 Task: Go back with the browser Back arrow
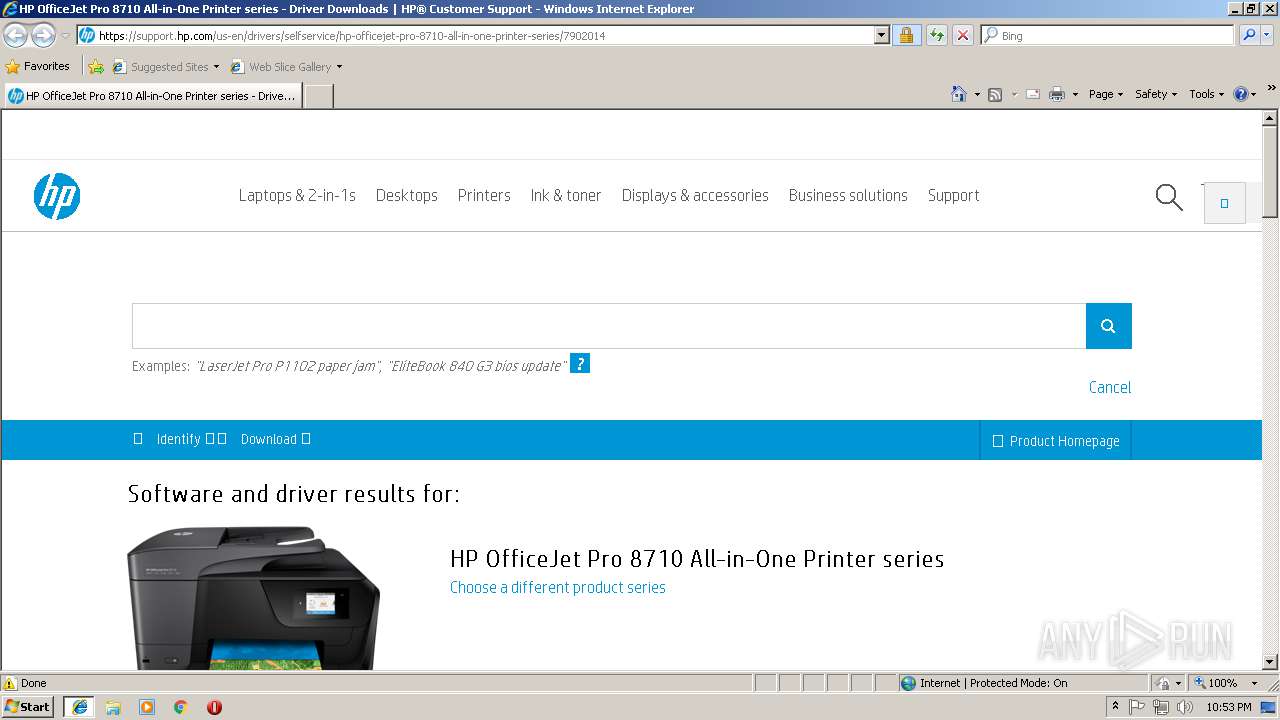click(15, 35)
